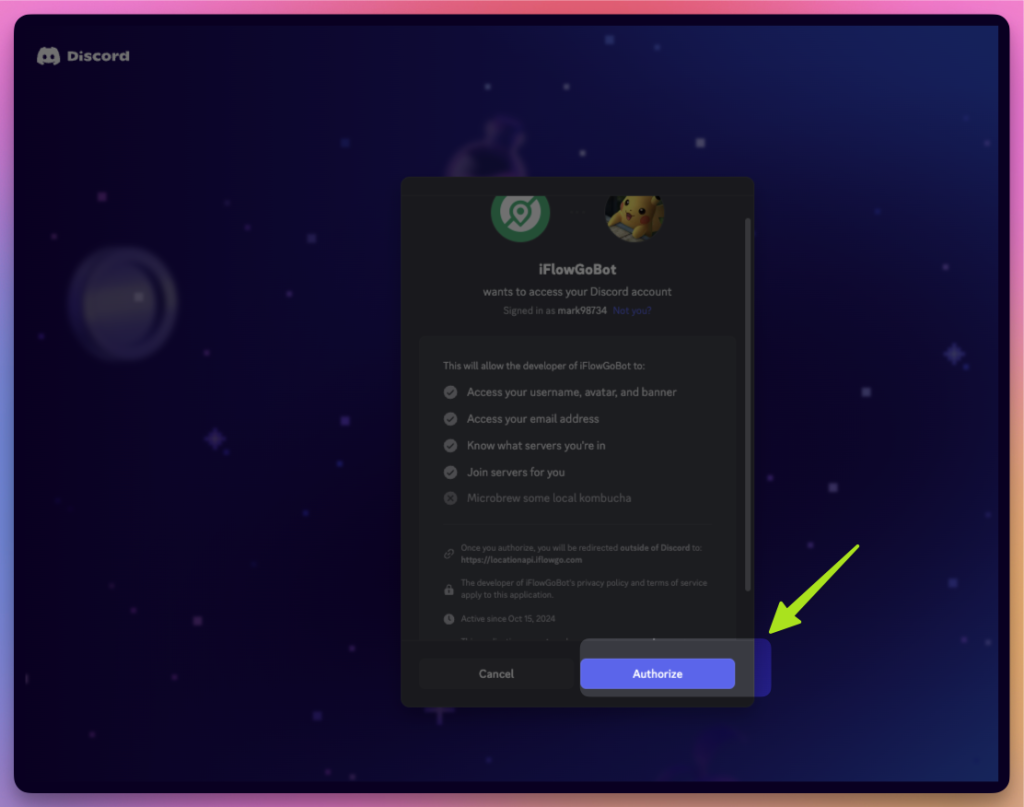The width and height of the screenshot is (1024, 807).
Task: Click the "Discord" wordmark text
Action: pyautogui.click(x=98, y=56)
